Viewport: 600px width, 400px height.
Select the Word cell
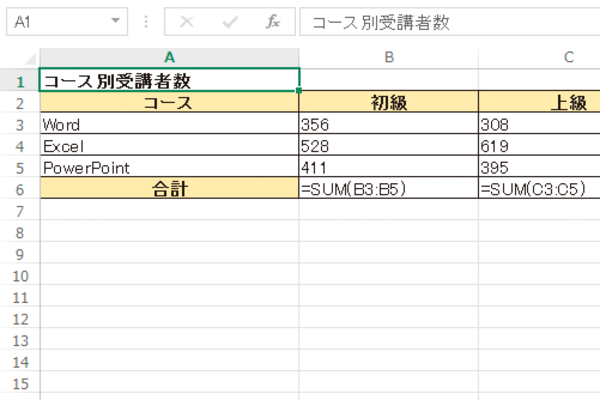coord(169,124)
